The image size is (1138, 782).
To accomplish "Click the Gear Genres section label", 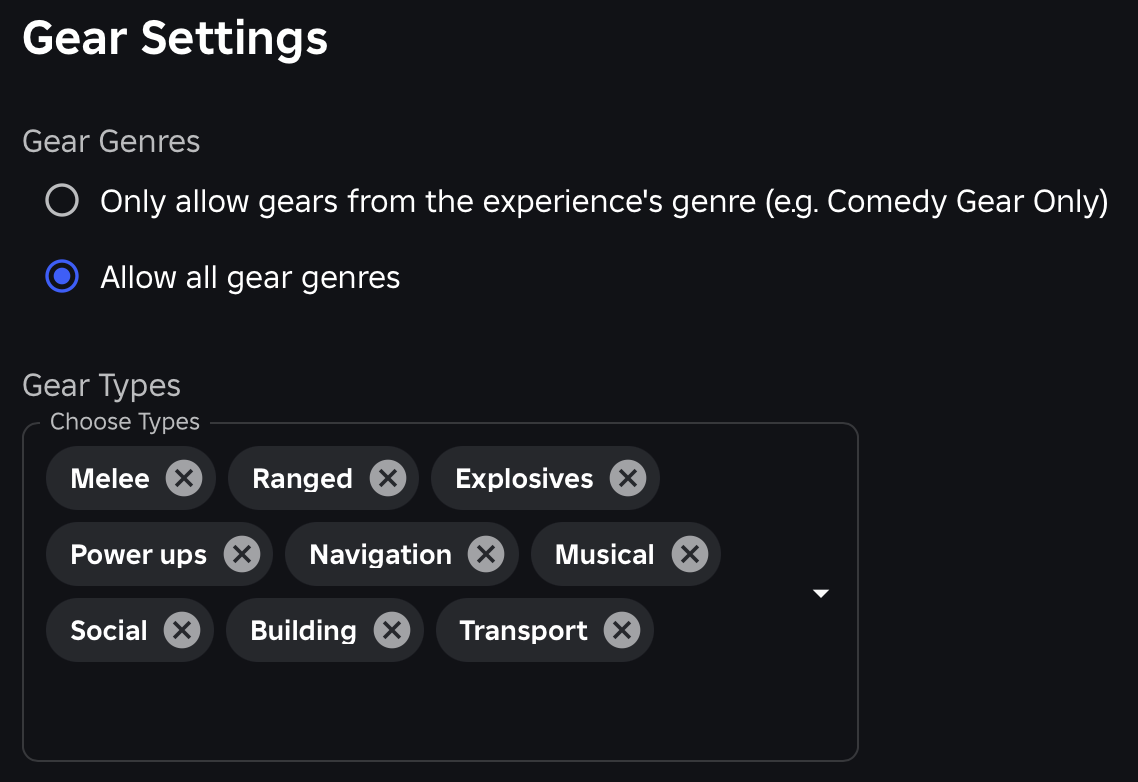I will pyautogui.click(x=111, y=141).
